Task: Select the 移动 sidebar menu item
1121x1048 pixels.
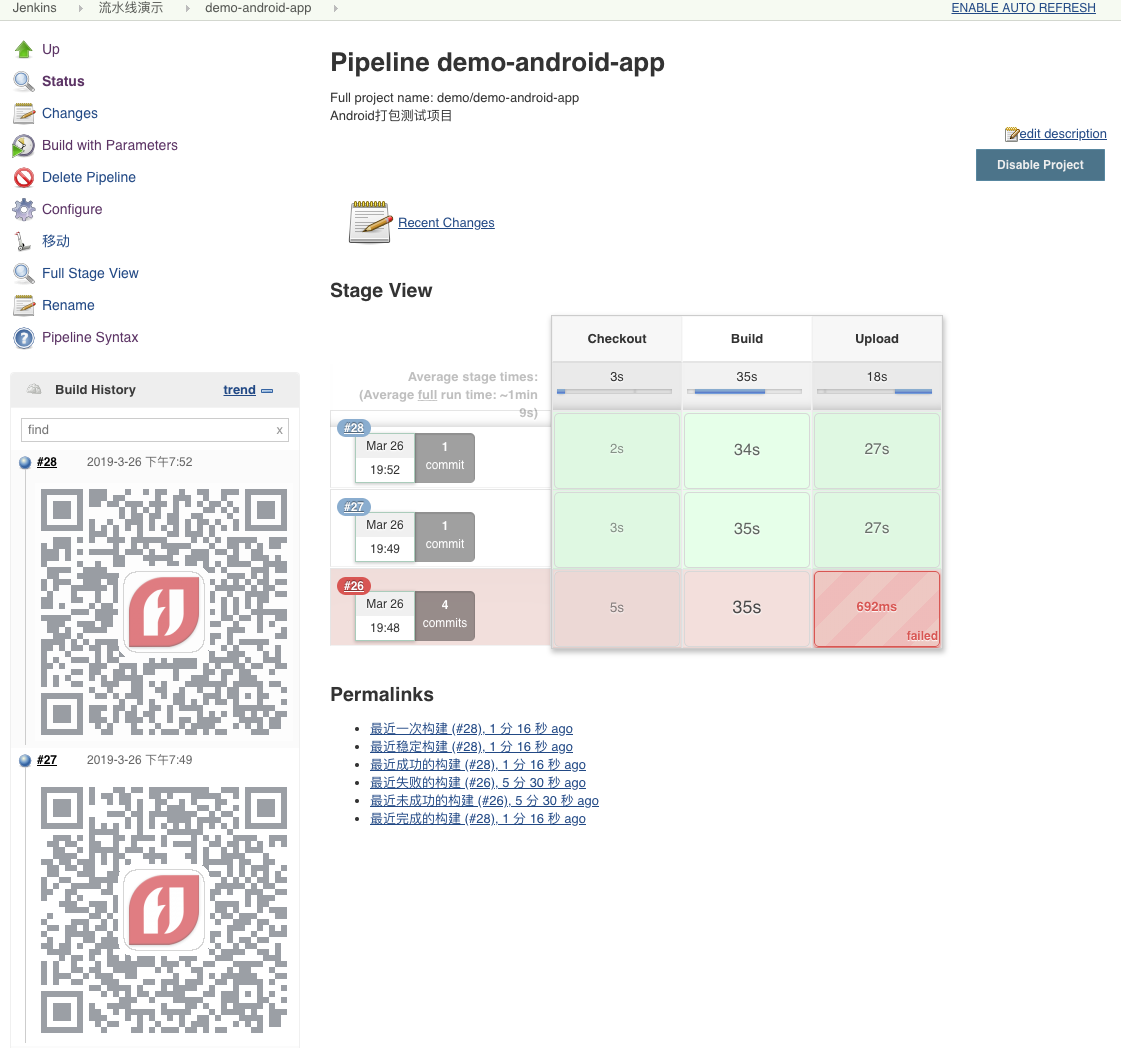Action: [56, 241]
